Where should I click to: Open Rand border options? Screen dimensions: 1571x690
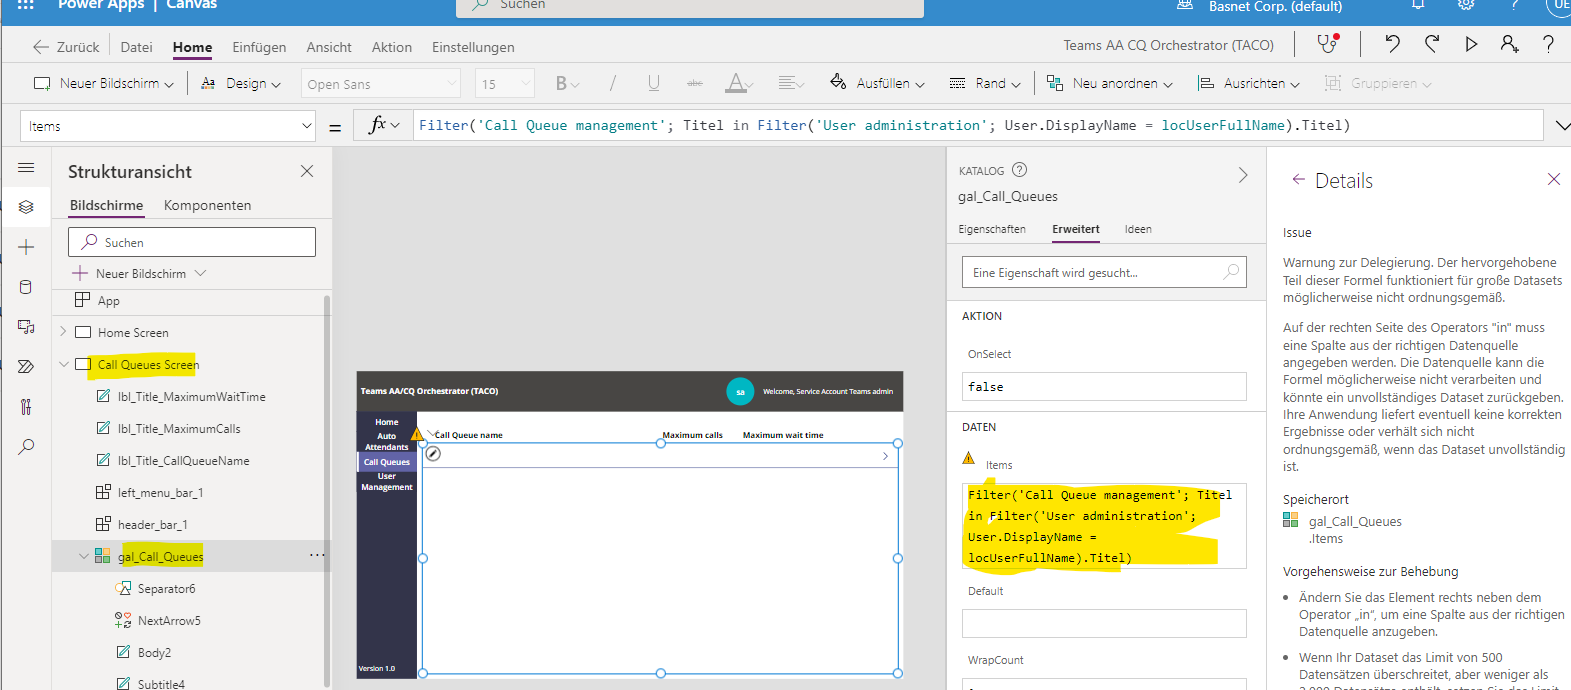coord(985,83)
